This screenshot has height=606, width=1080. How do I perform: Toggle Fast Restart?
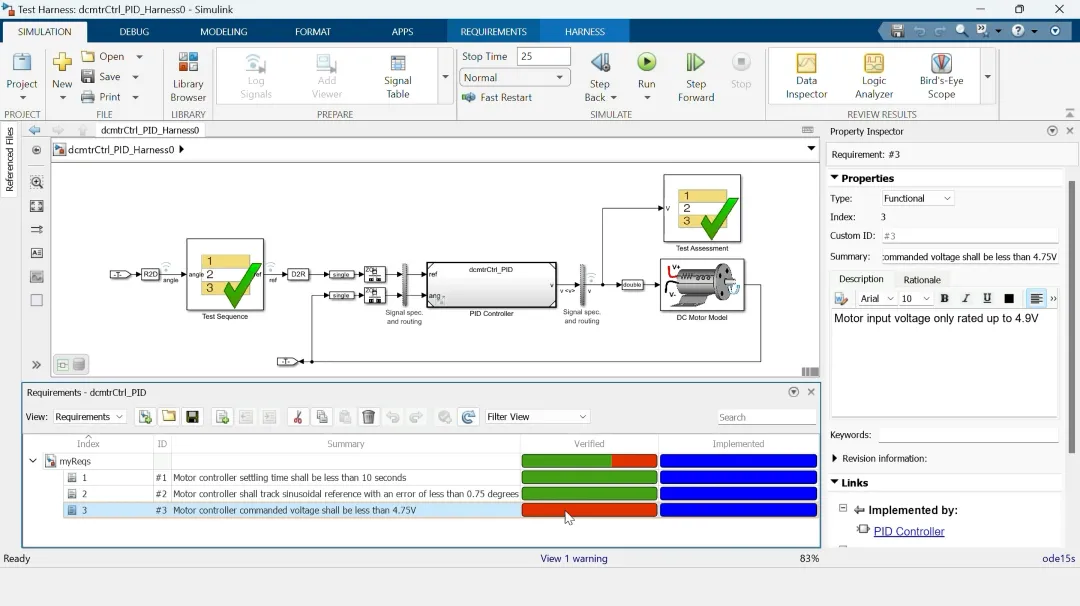click(497, 97)
